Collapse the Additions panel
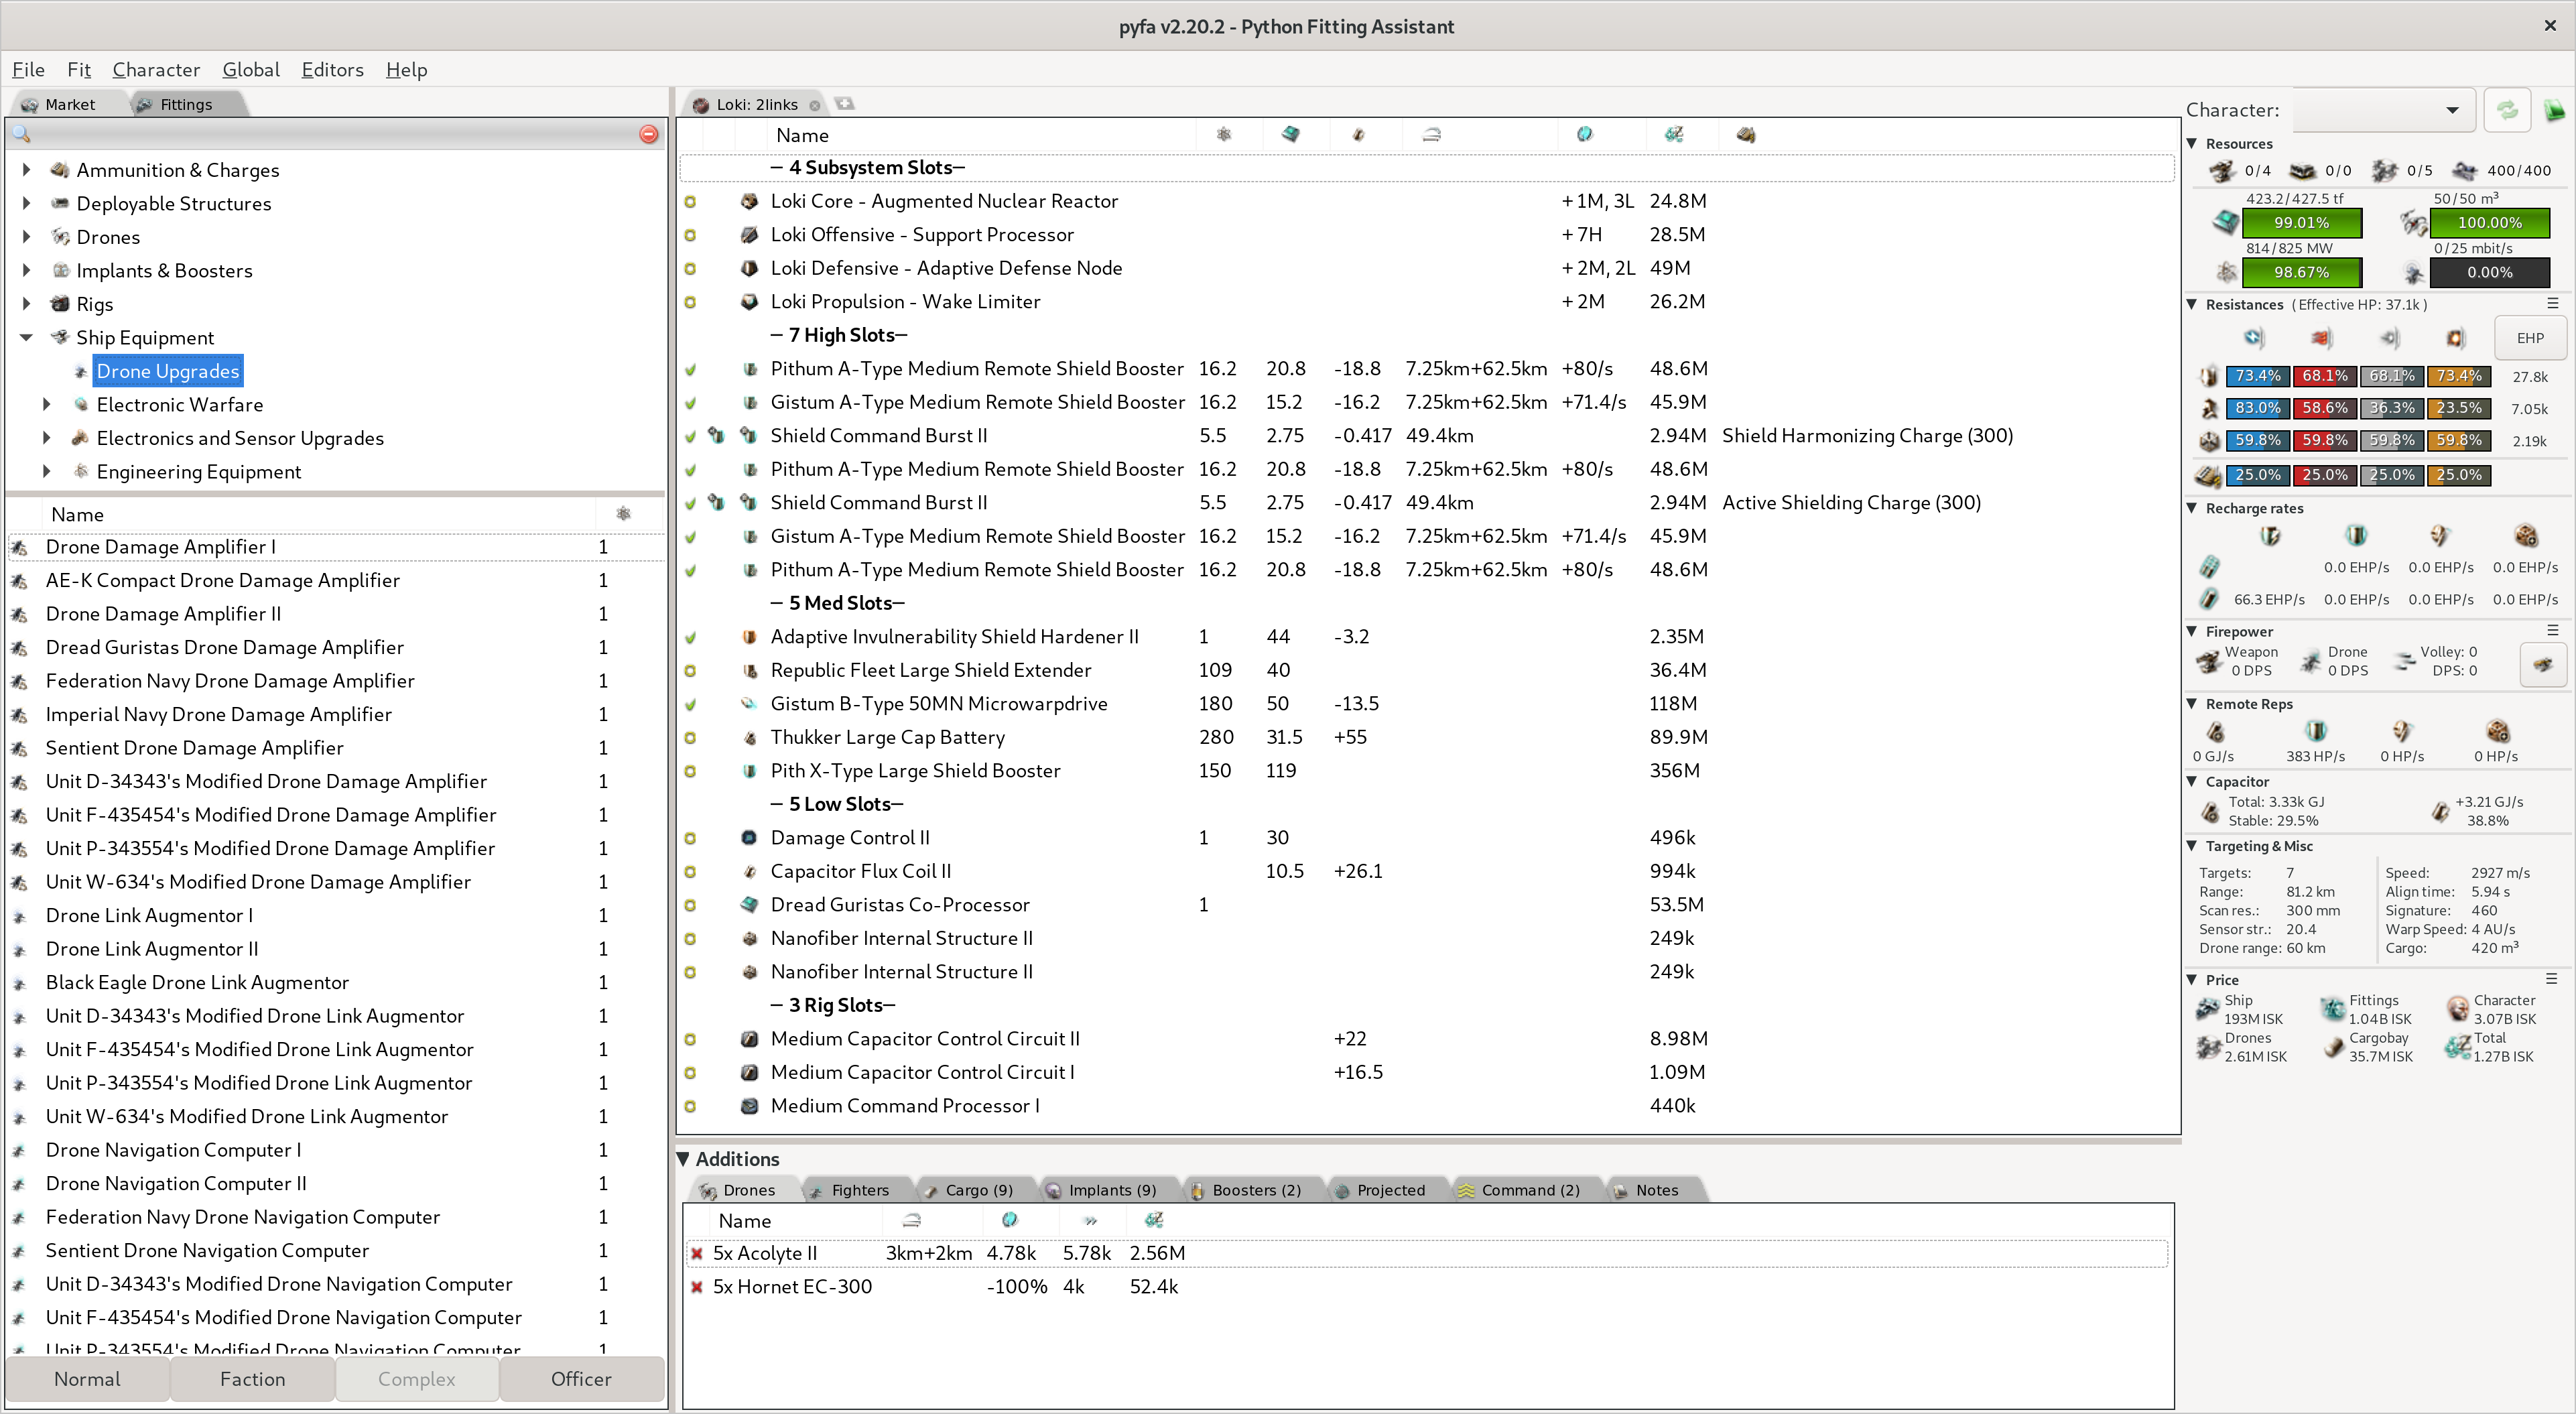 tap(684, 1159)
